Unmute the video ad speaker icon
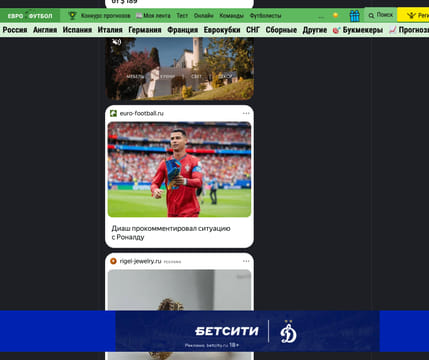This screenshot has width=429, height=360. (116, 42)
